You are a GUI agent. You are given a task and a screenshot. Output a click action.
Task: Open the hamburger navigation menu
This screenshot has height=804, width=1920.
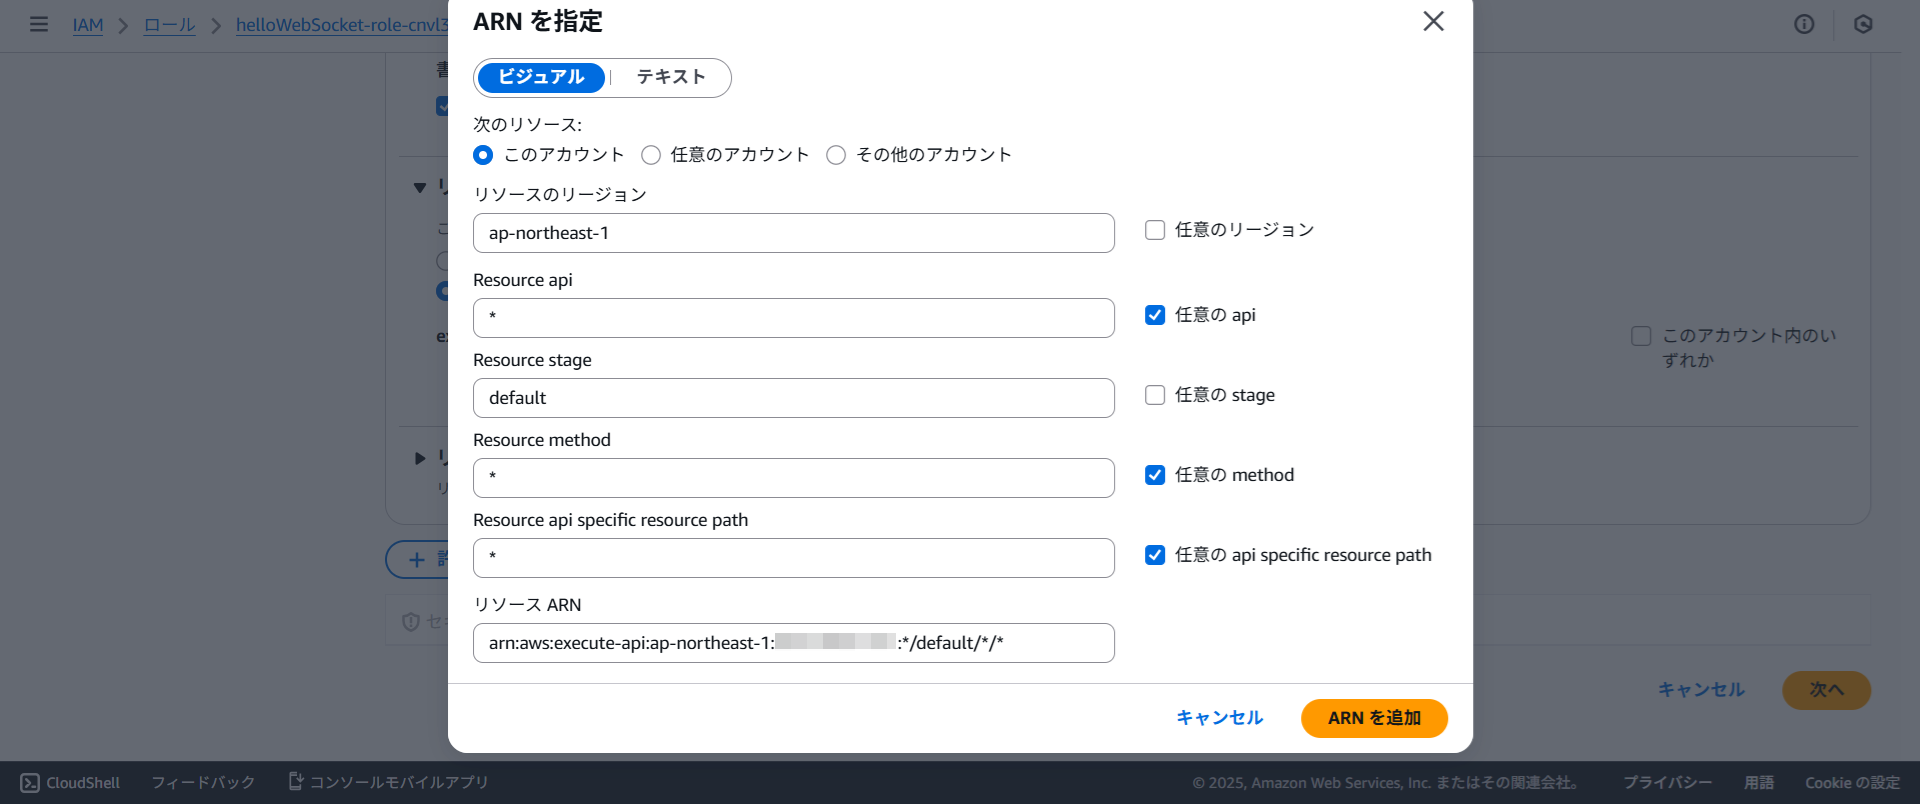point(39,24)
